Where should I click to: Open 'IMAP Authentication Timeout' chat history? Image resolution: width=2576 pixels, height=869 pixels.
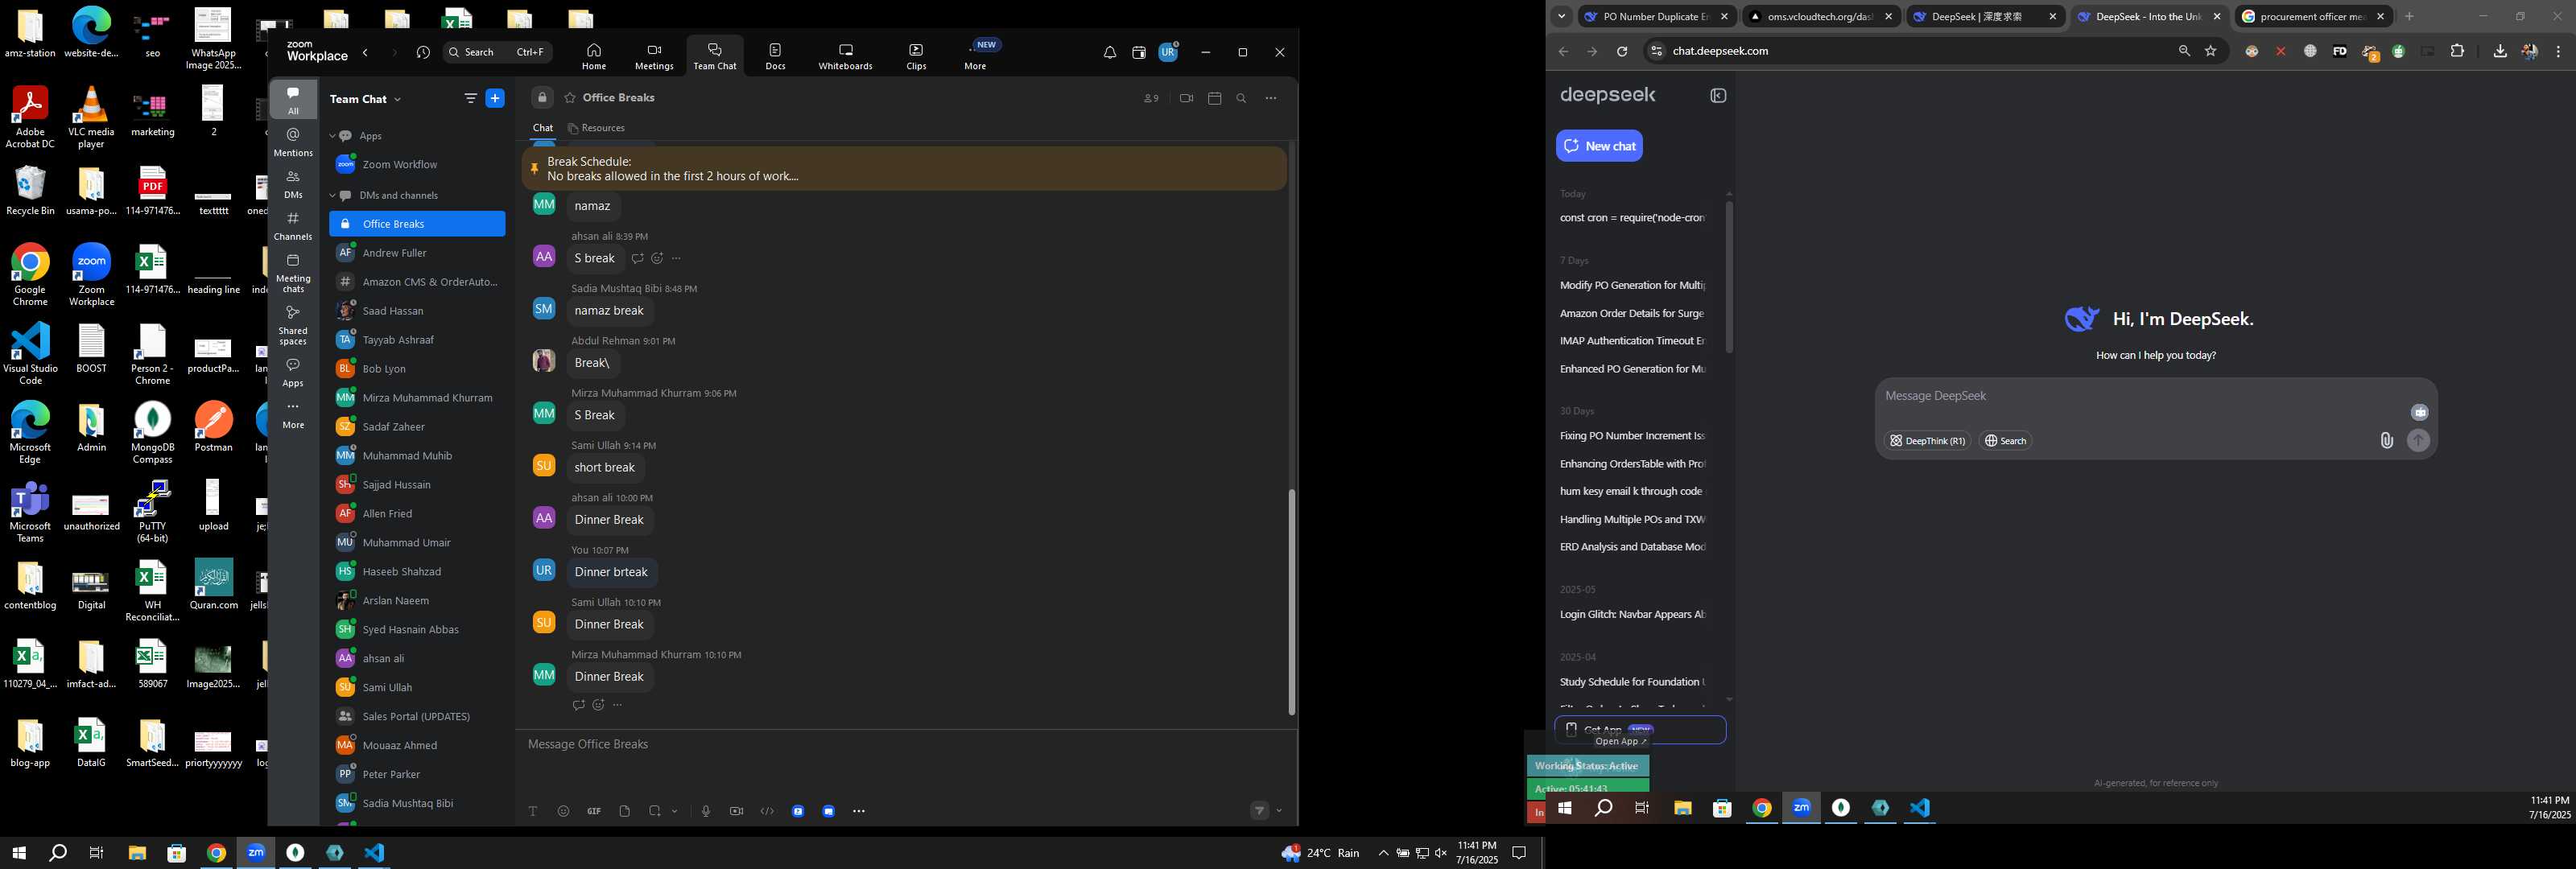[1632, 341]
